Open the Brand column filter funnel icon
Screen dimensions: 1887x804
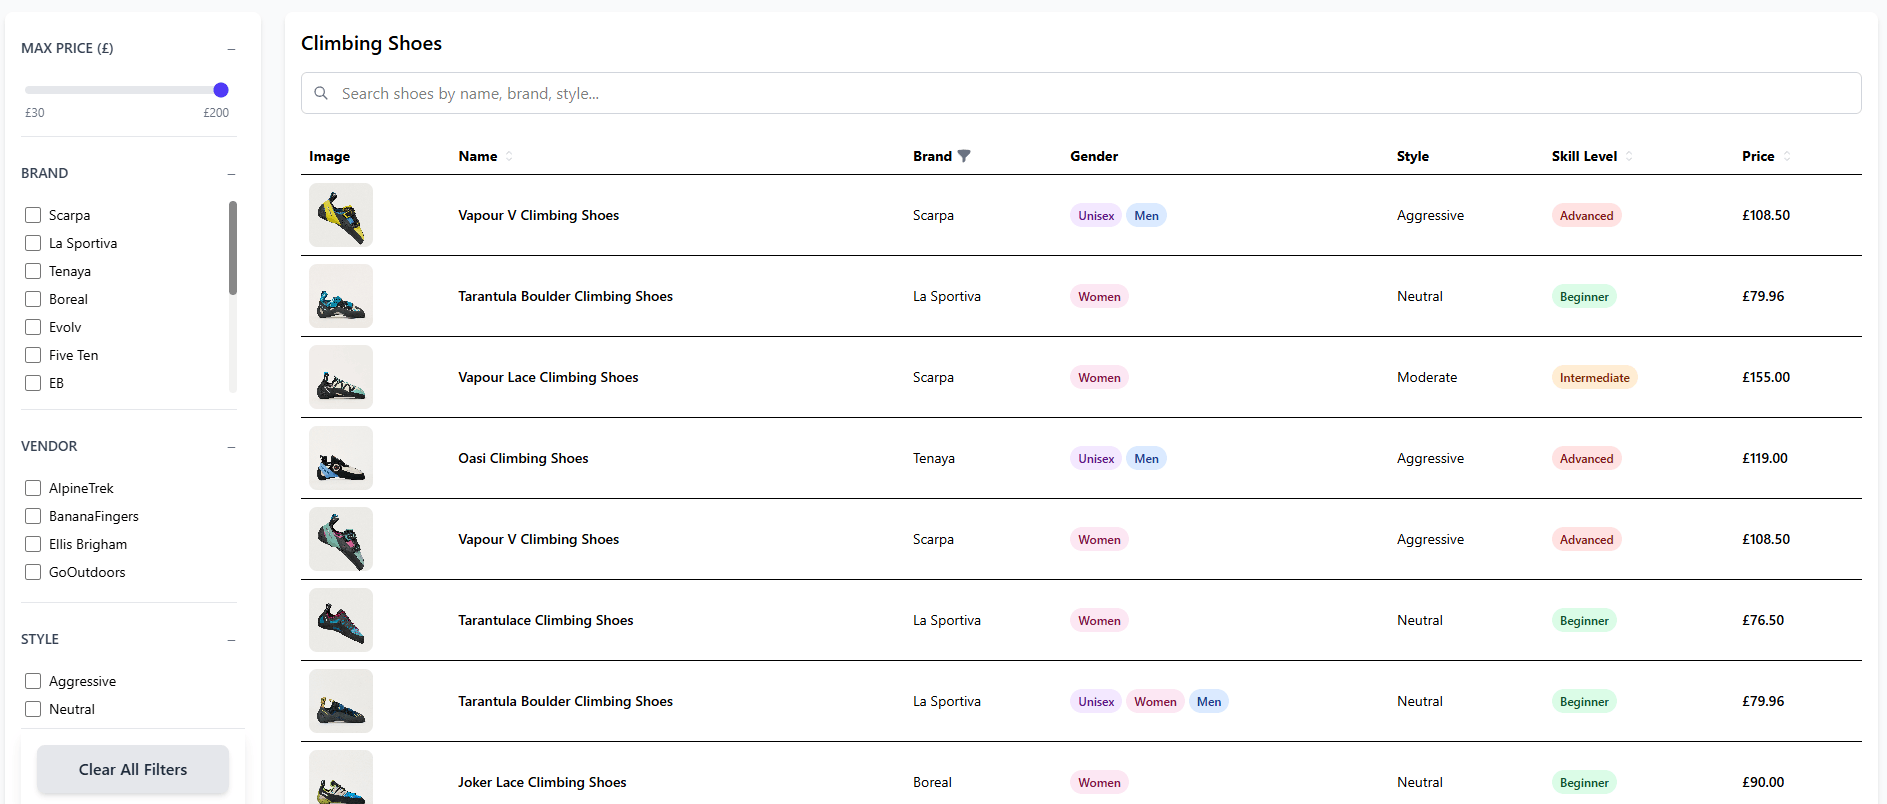964,156
